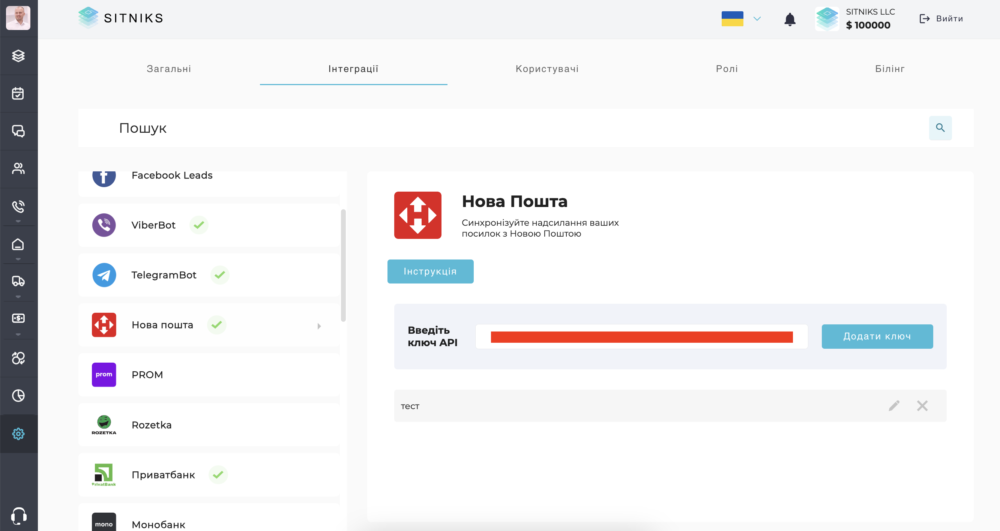1000x531 pixels.
Task: Click Нова пошта red list icon
Action: [104, 325]
